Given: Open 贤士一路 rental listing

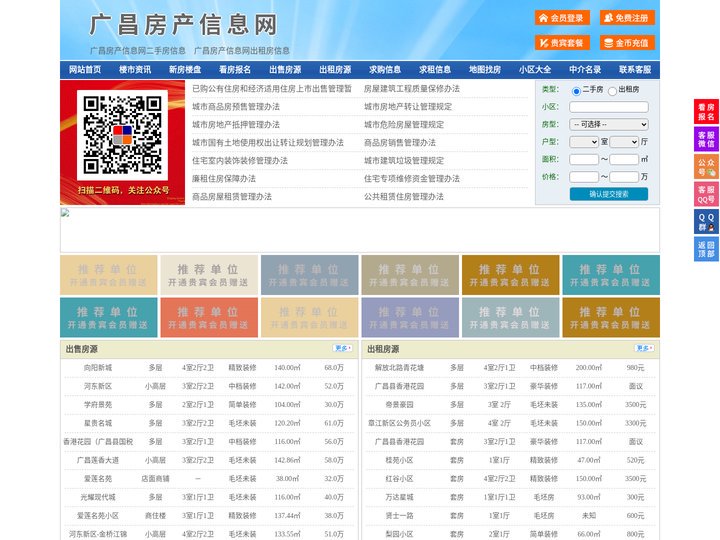Looking at the screenshot, I should (x=399, y=516).
